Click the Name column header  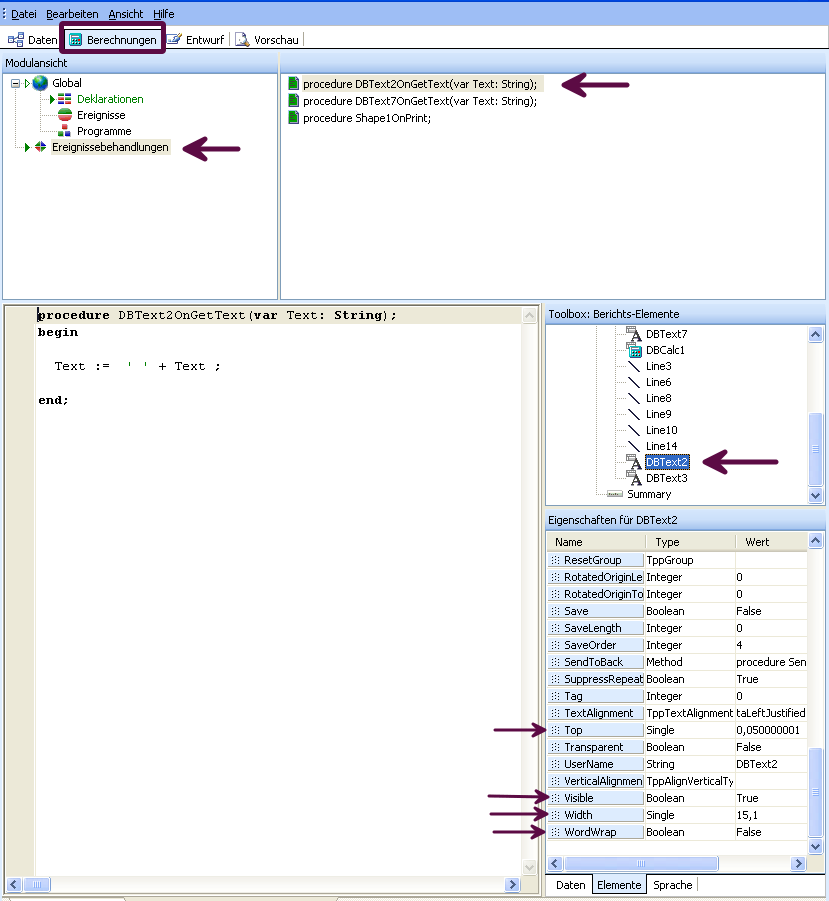pyautogui.click(x=596, y=542)
